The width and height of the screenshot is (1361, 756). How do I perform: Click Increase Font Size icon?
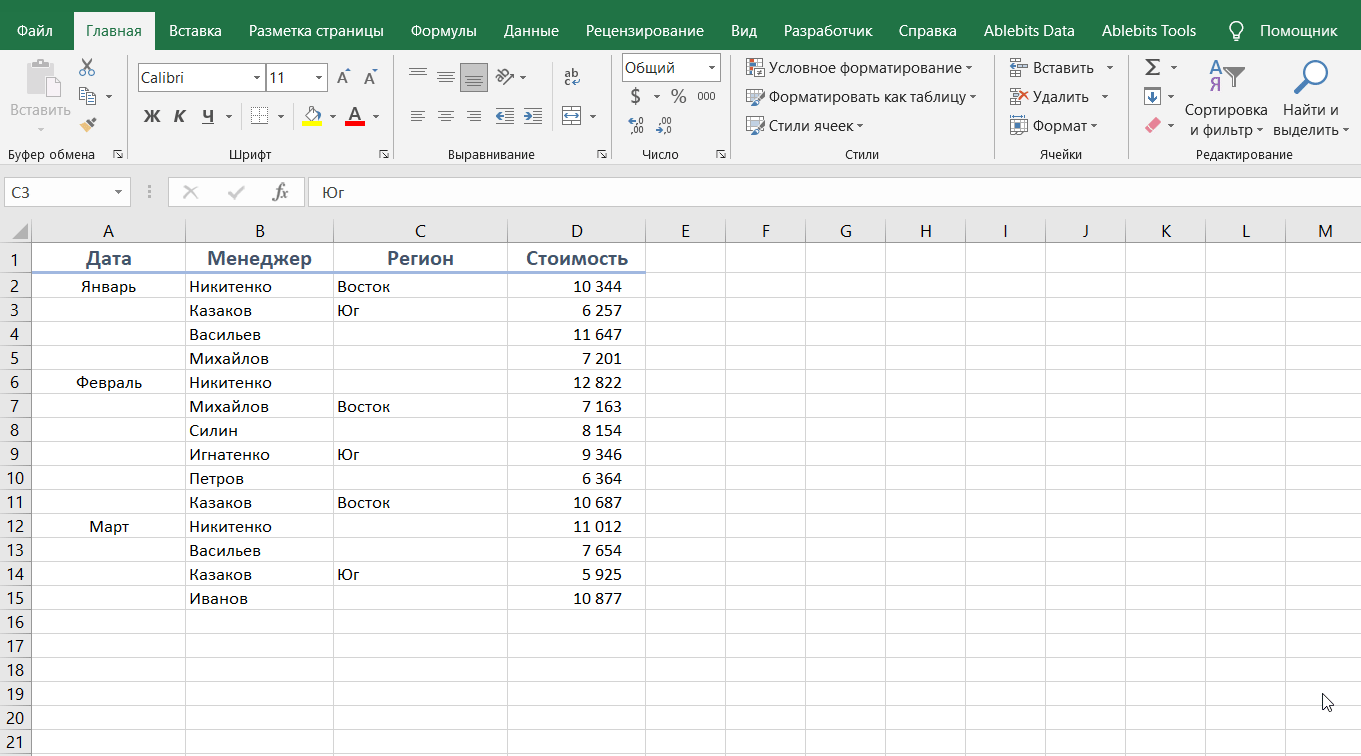344,78
